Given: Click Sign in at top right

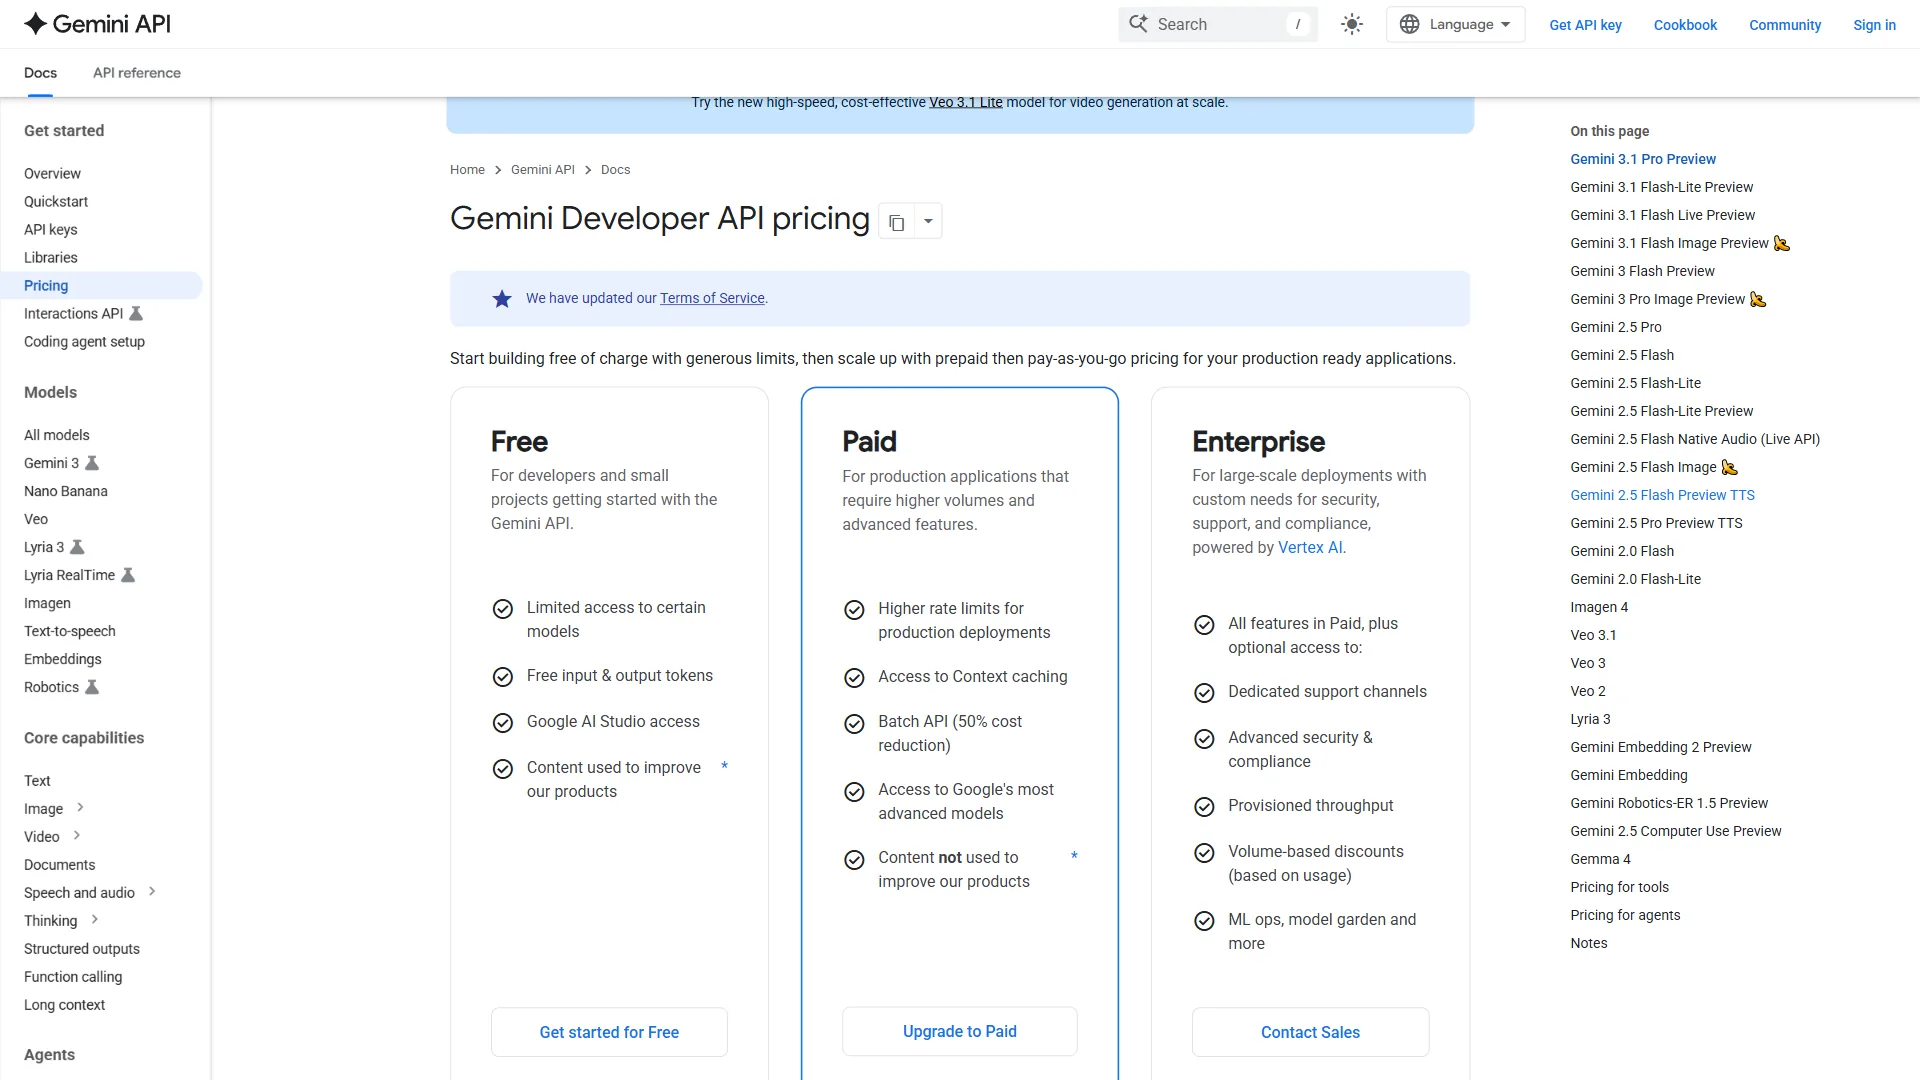Looking at the screenshot, I should pos(1874,25).
